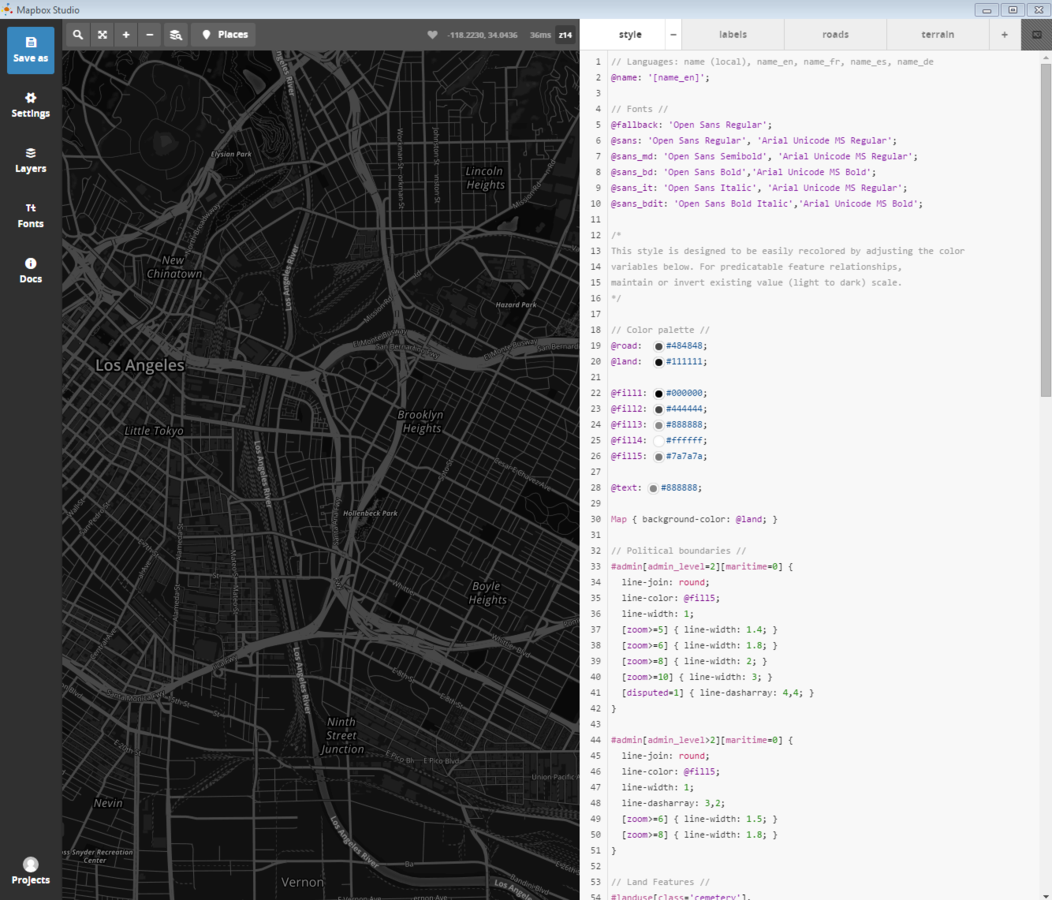The height and width of the screenshot is (900, 1052).
Task: Switch to the labels tab
Action: (x=733, y=35)
